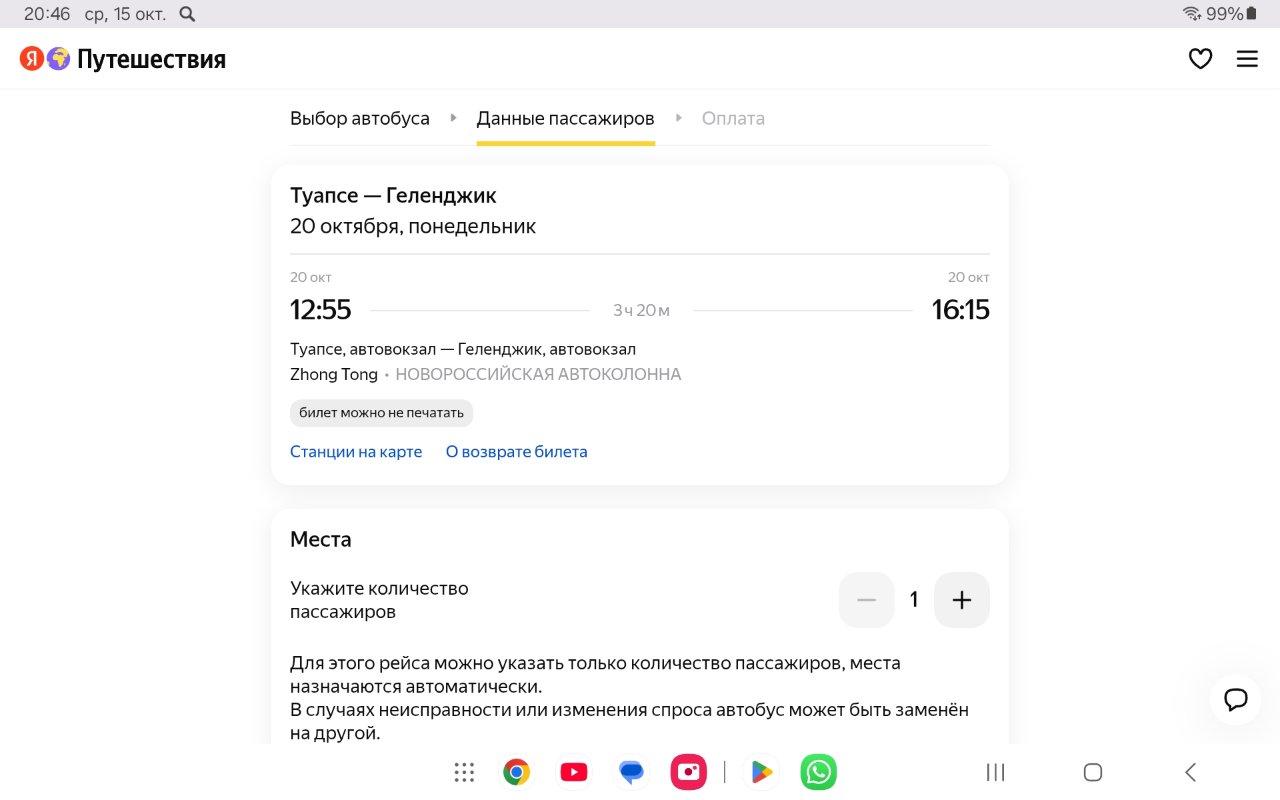Launch Chrome from the dock
1280x800 pixels.
pyautogui.click(x=516, y=772)
